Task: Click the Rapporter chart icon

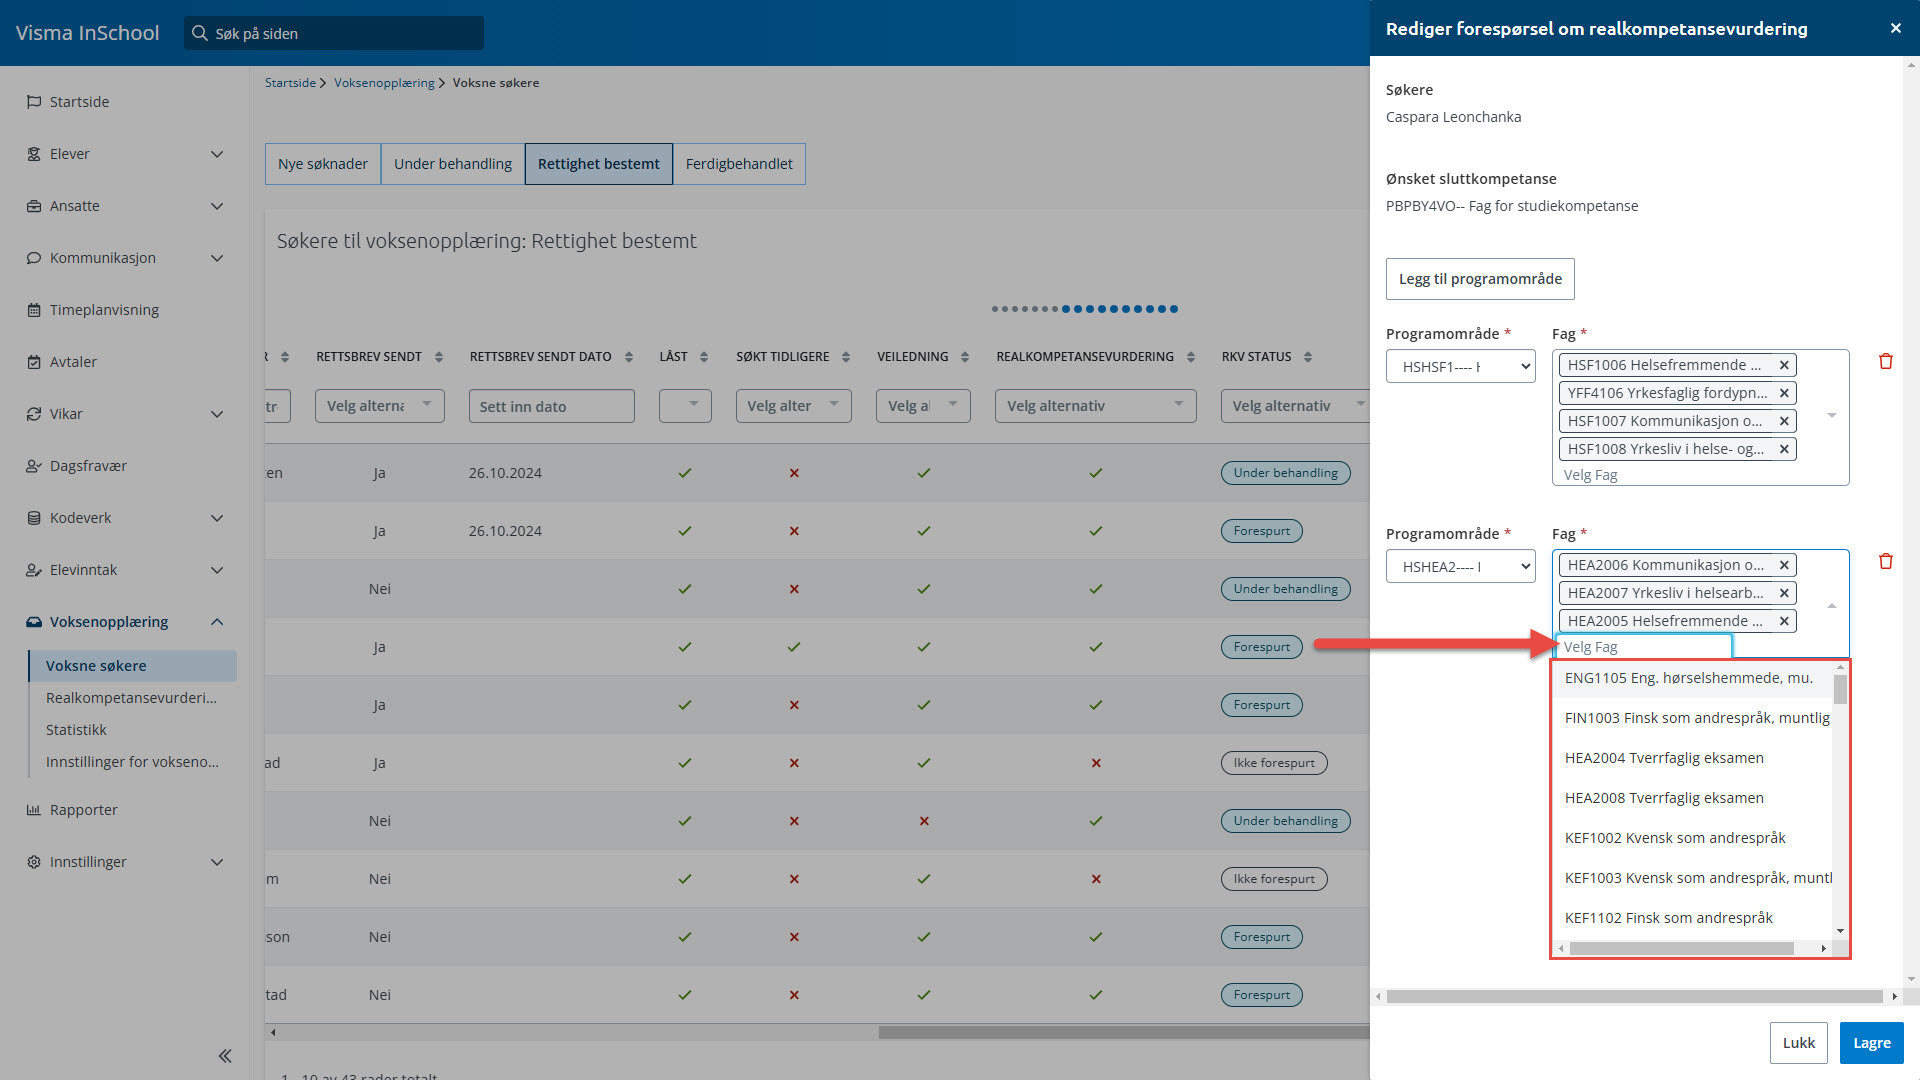Action: [x=34, y=810]
